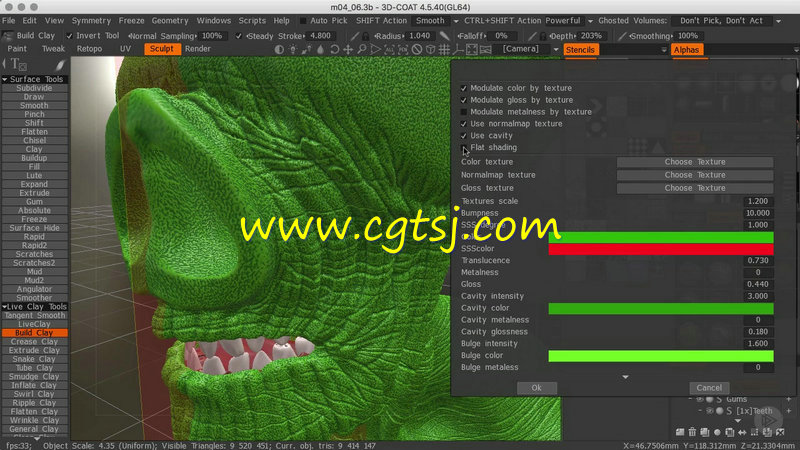The image size is (800, 450).
Task: Collapse the Gums layer tree minus sign
Action: (x=690, y=399)
